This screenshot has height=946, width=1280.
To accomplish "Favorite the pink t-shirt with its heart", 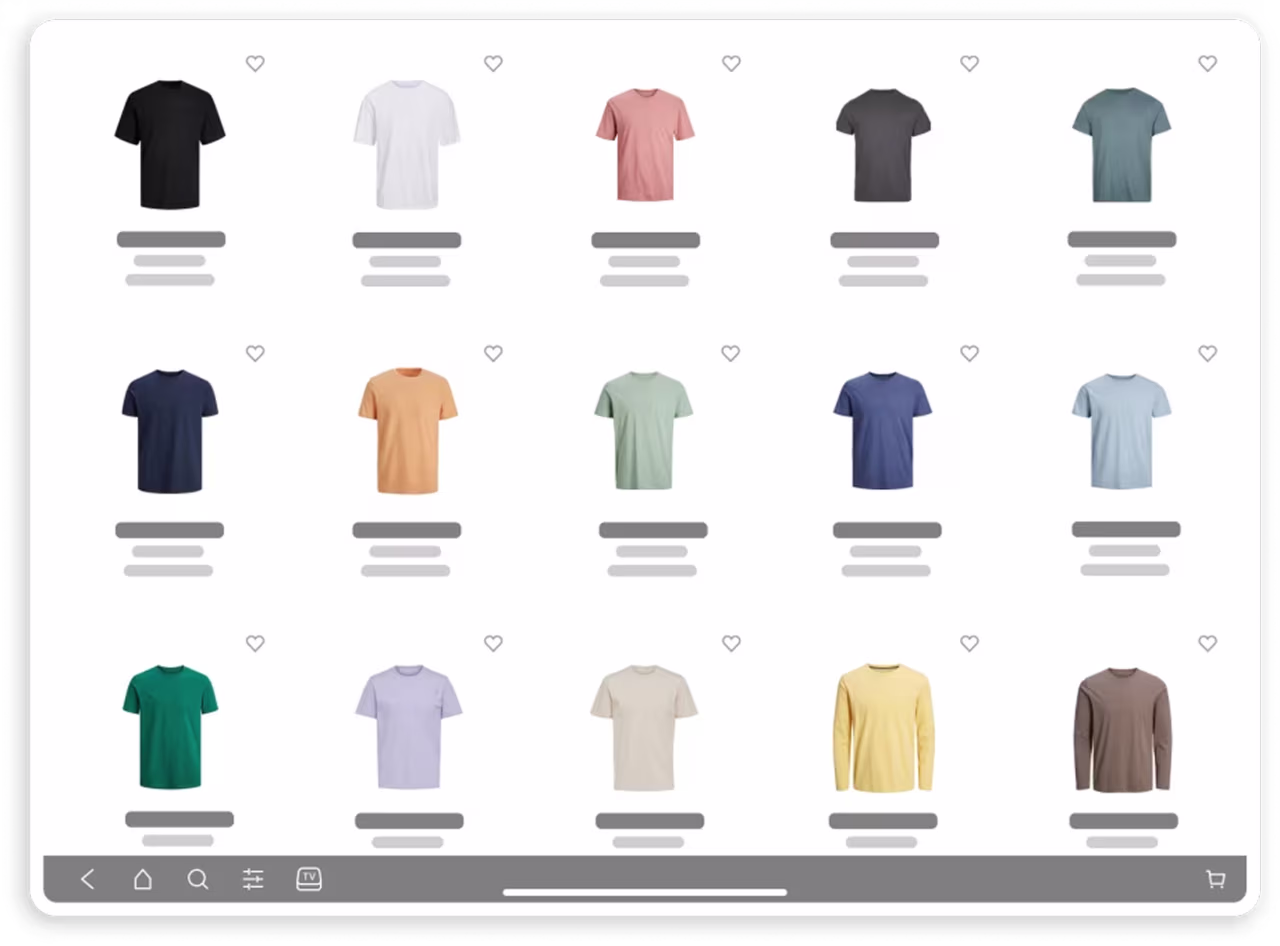I will (731, 63).
